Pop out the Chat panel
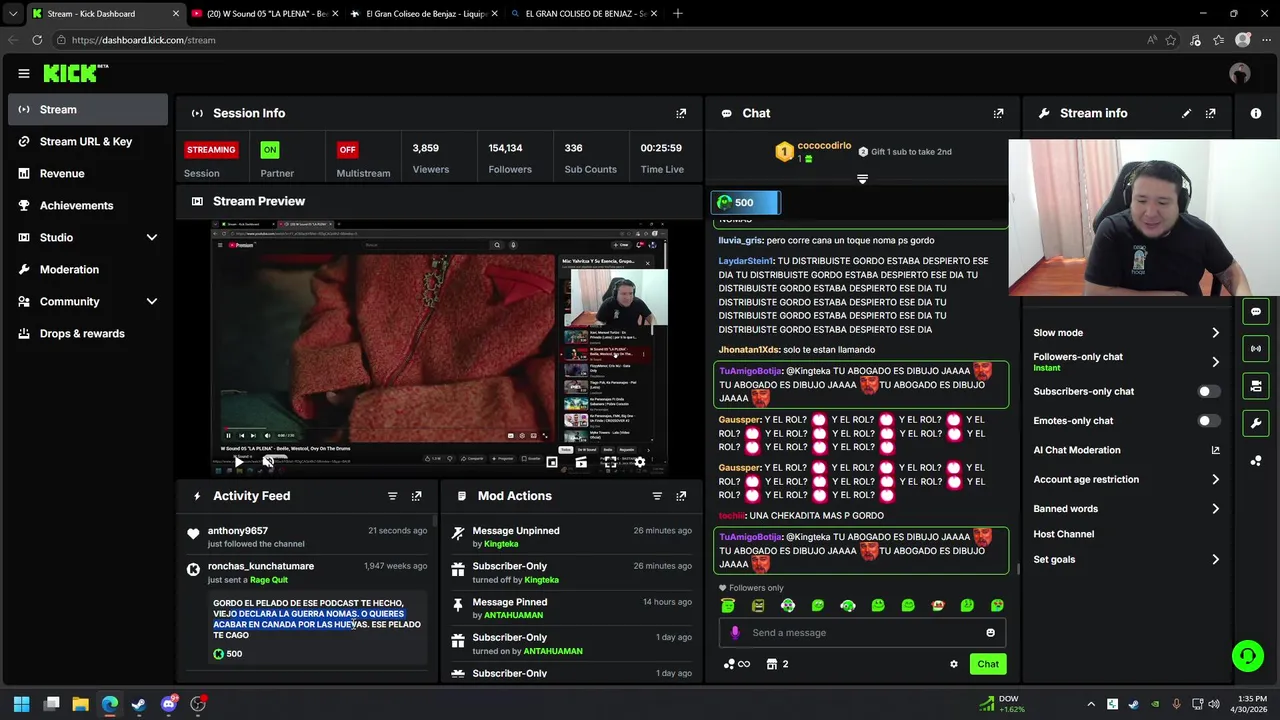 (x=998, y=113)
